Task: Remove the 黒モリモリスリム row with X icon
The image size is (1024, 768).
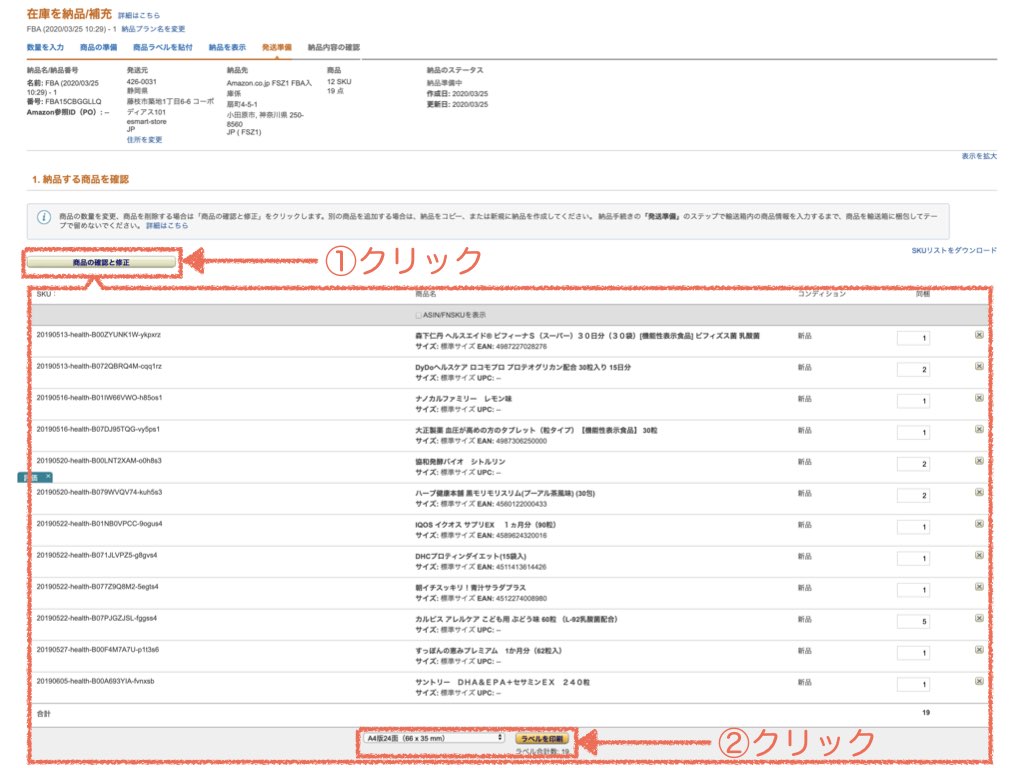Action: click(x=979, y=492)
